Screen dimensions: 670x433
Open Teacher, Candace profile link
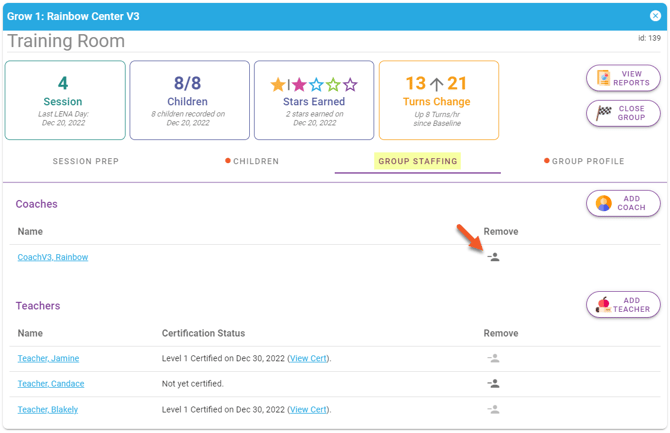[x=51, y=384]
